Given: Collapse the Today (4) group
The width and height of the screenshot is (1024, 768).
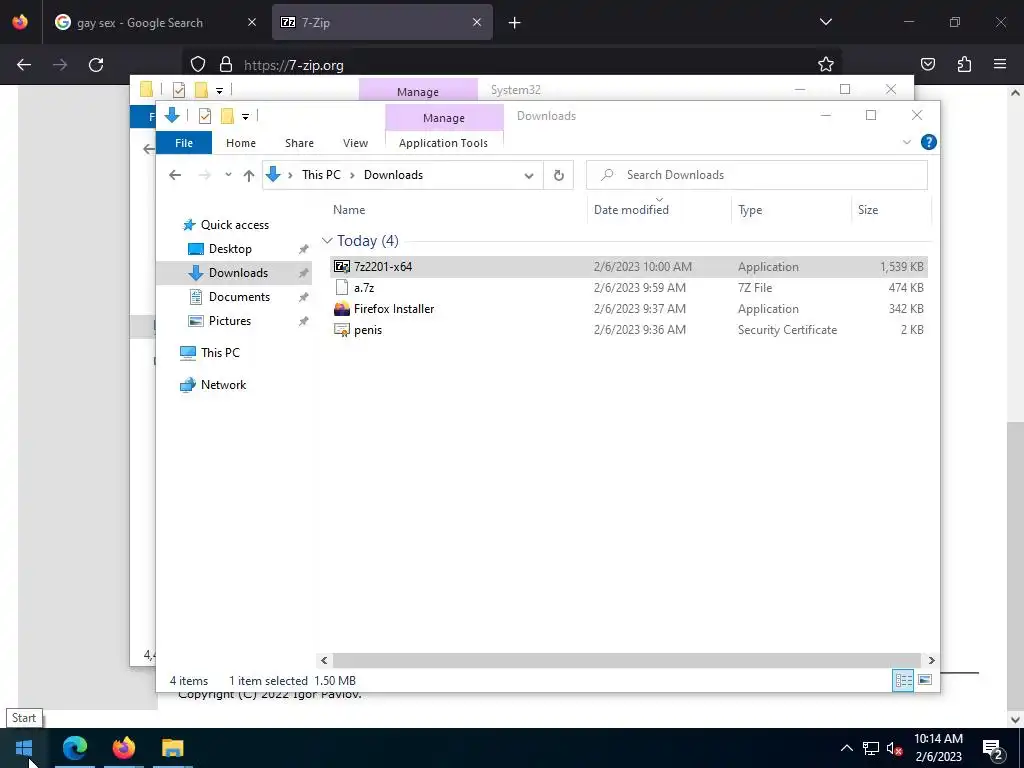Looking at the screenshot, I should 327,241.
